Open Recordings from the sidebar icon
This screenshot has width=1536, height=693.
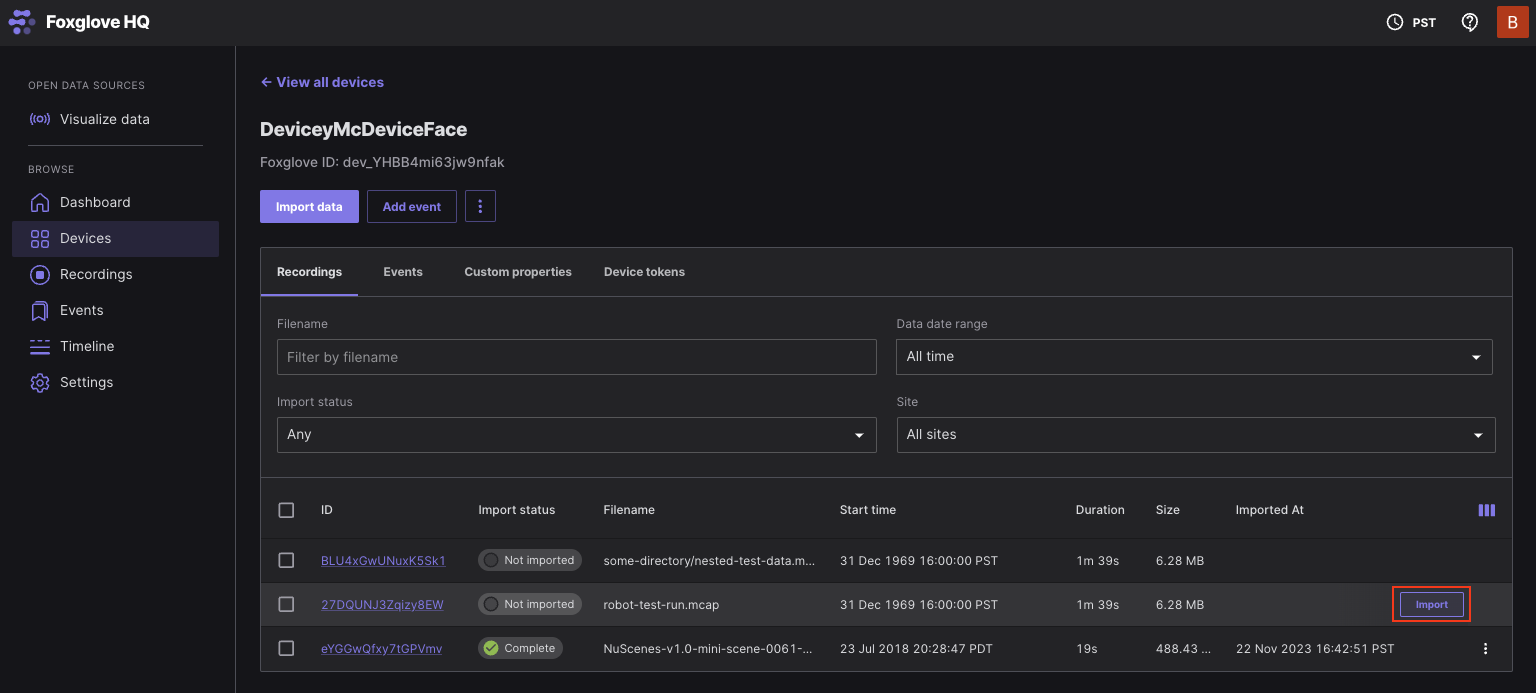click(40, 274)
